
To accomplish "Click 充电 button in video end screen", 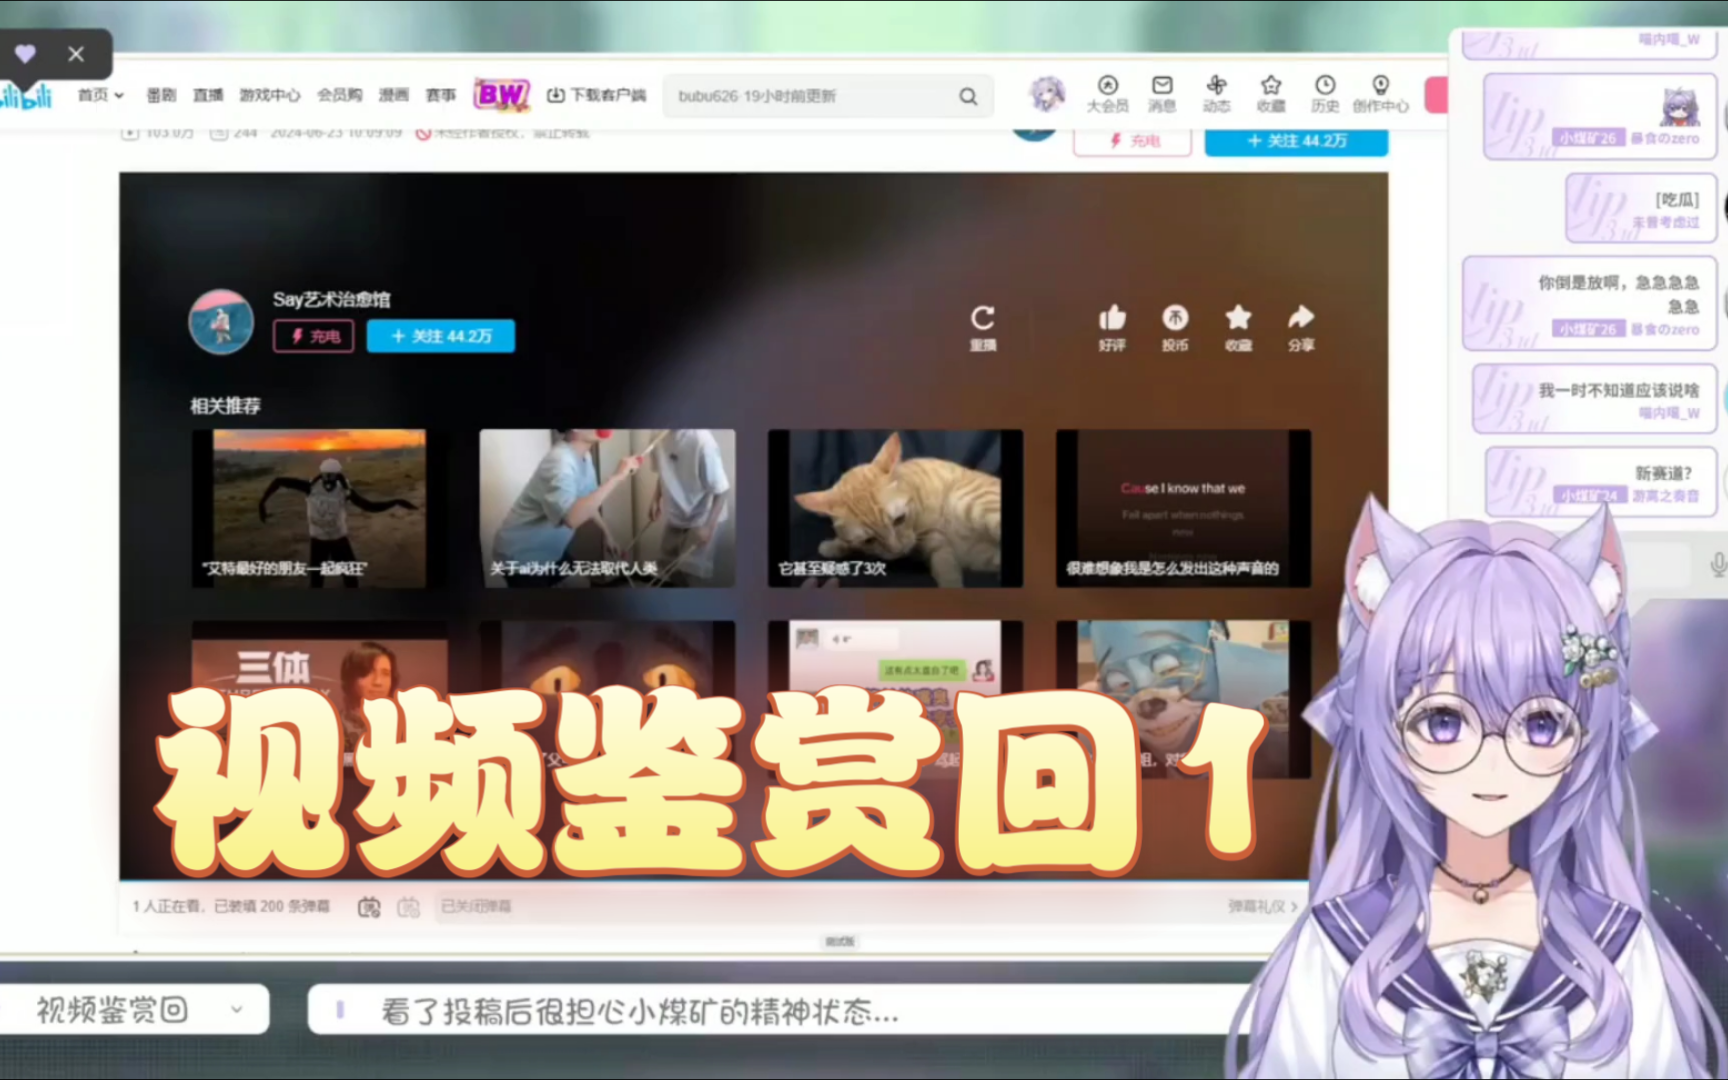I will click(314, 336).
